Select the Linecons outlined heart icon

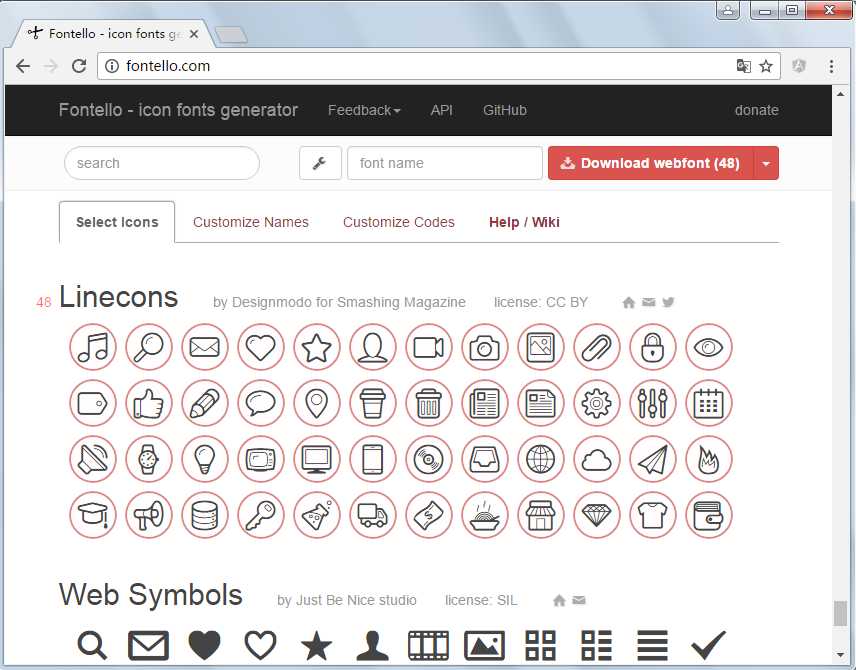click(261, 347)
